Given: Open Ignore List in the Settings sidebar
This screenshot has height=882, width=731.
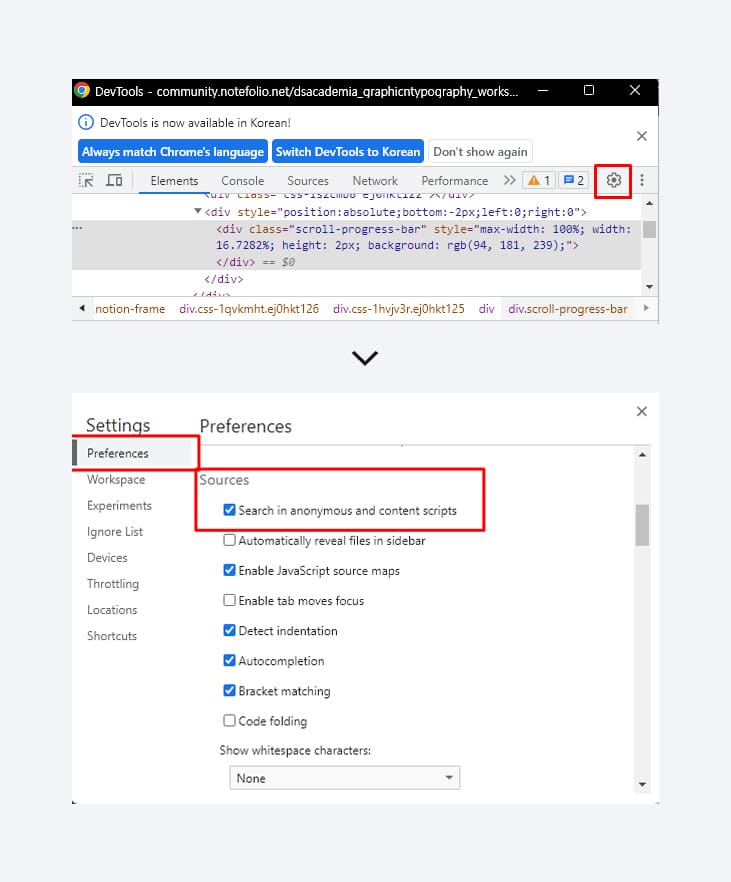Looking at the screenshot, I should pyautogui.click(x=115, y=532).
